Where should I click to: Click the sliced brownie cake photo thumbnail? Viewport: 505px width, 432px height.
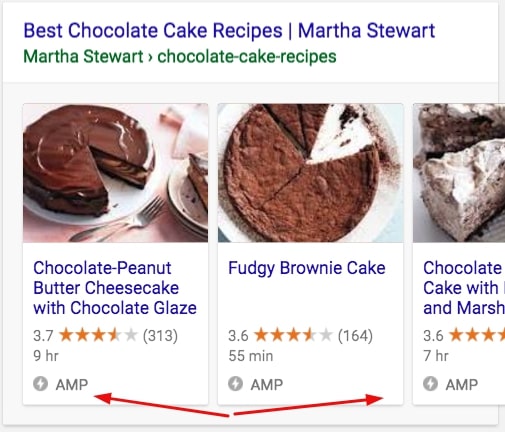click(x=310, y=173)
